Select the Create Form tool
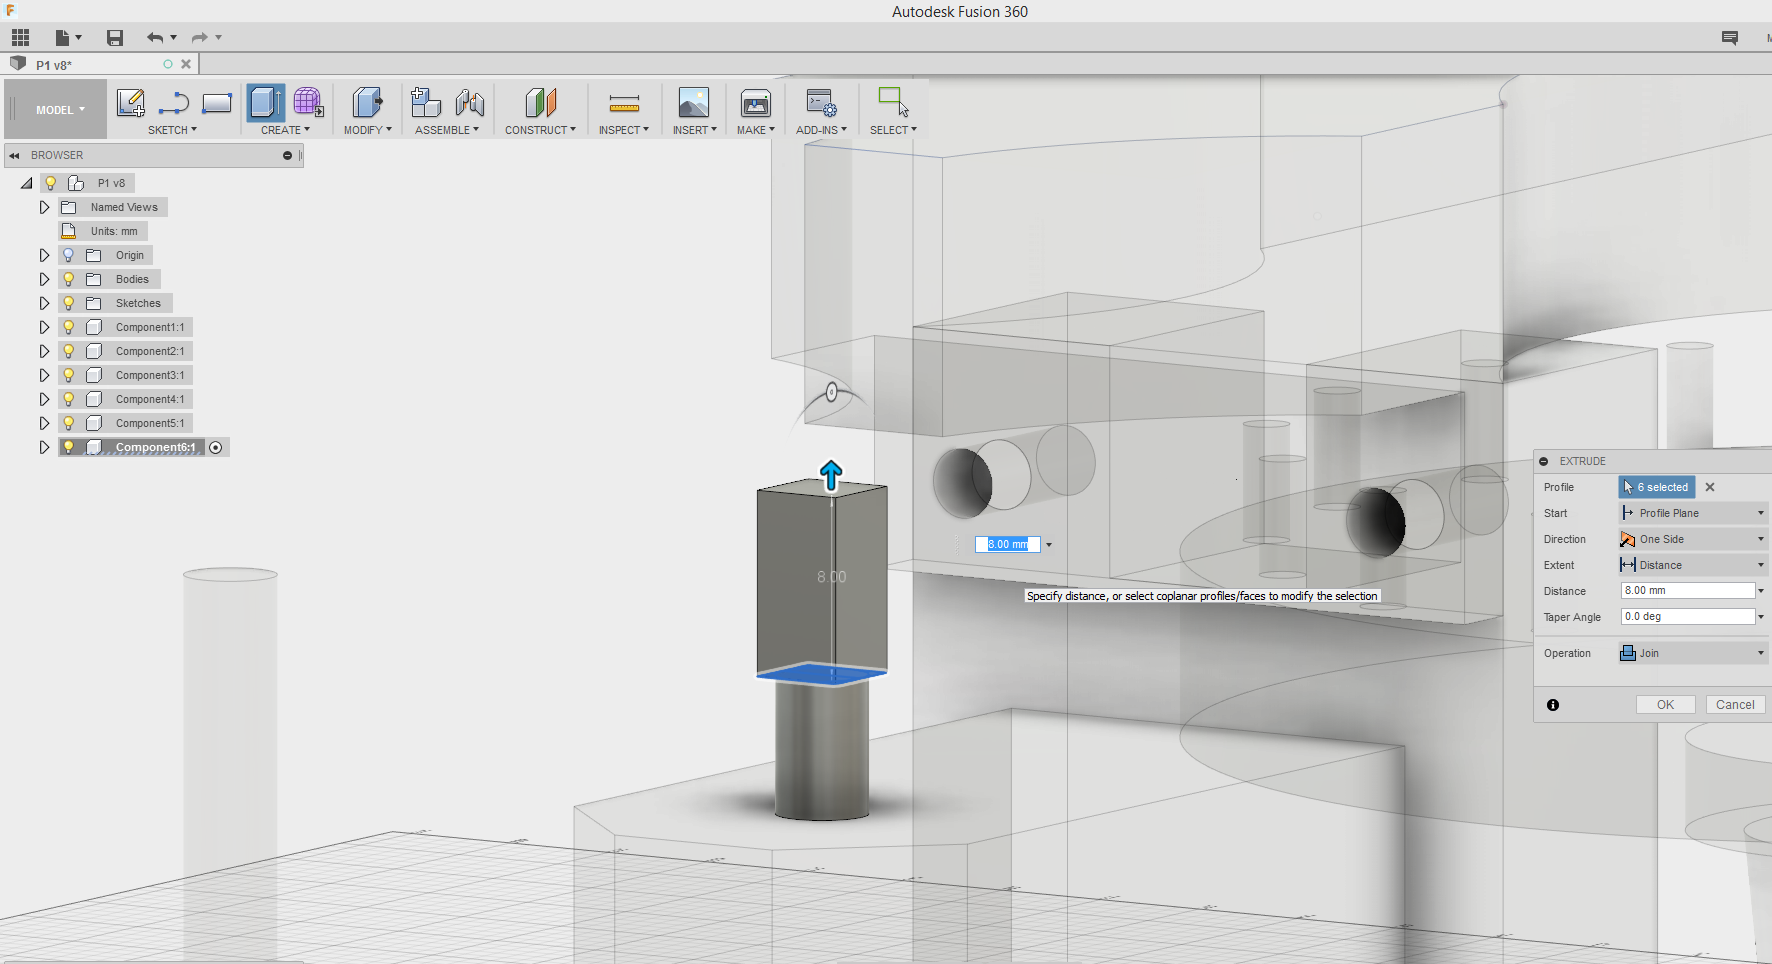The width and height of the screenshot is (1772, 964). point(308,102)
